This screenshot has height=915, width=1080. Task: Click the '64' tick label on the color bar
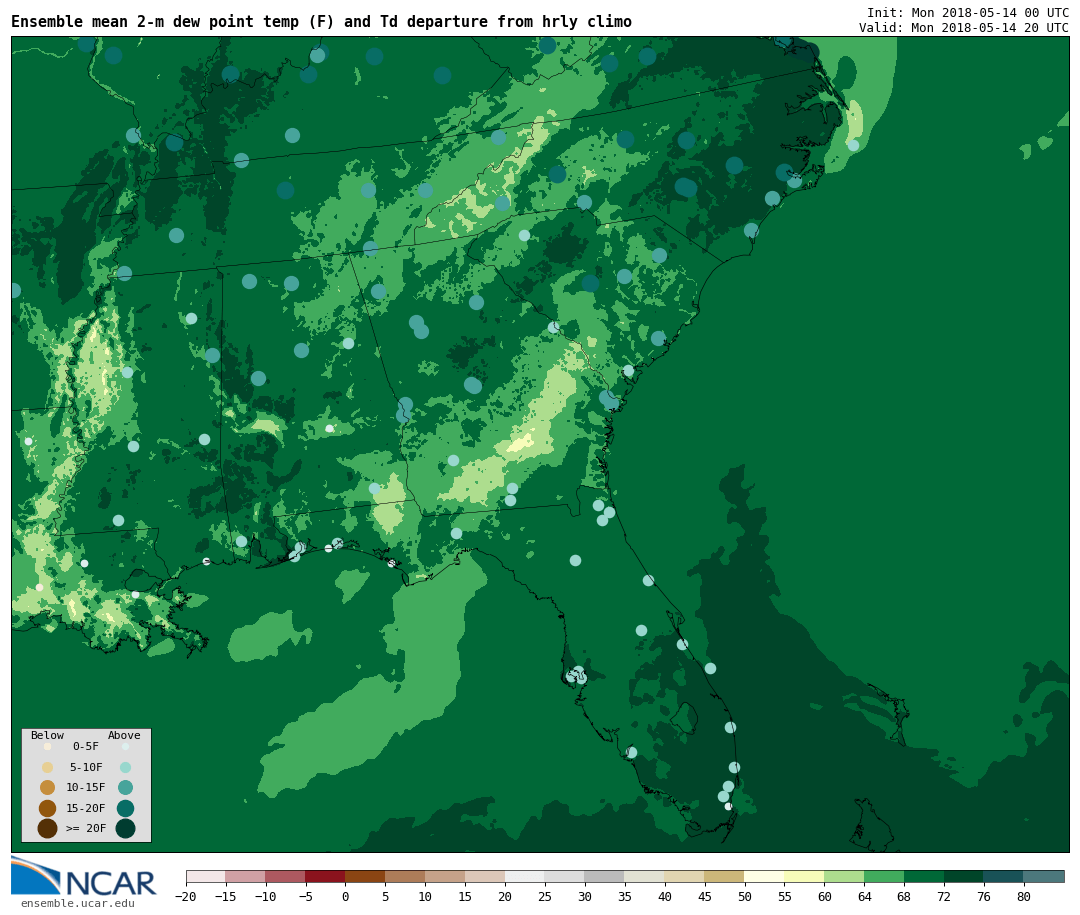(x=864, y=896)
